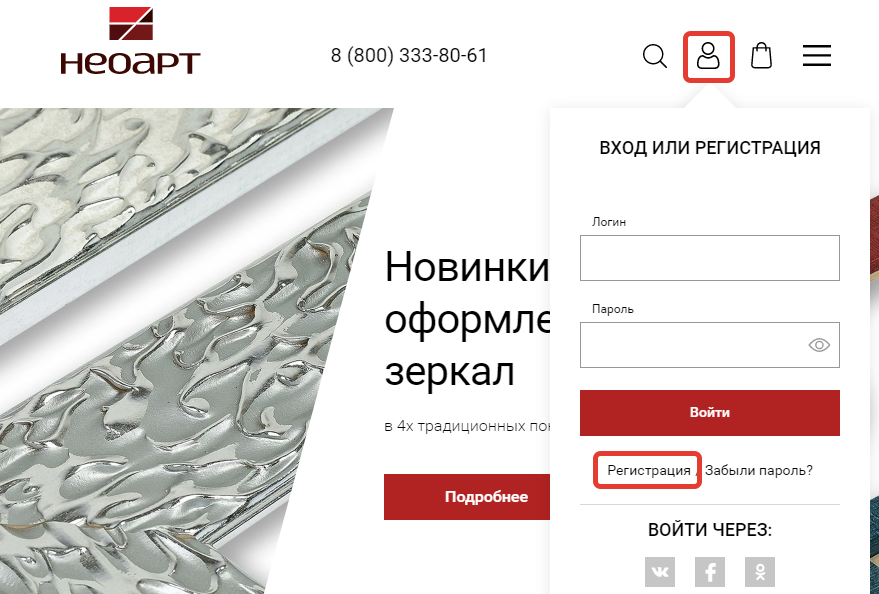
Task: Toggle password visibility eye icon
Action: 819,345
